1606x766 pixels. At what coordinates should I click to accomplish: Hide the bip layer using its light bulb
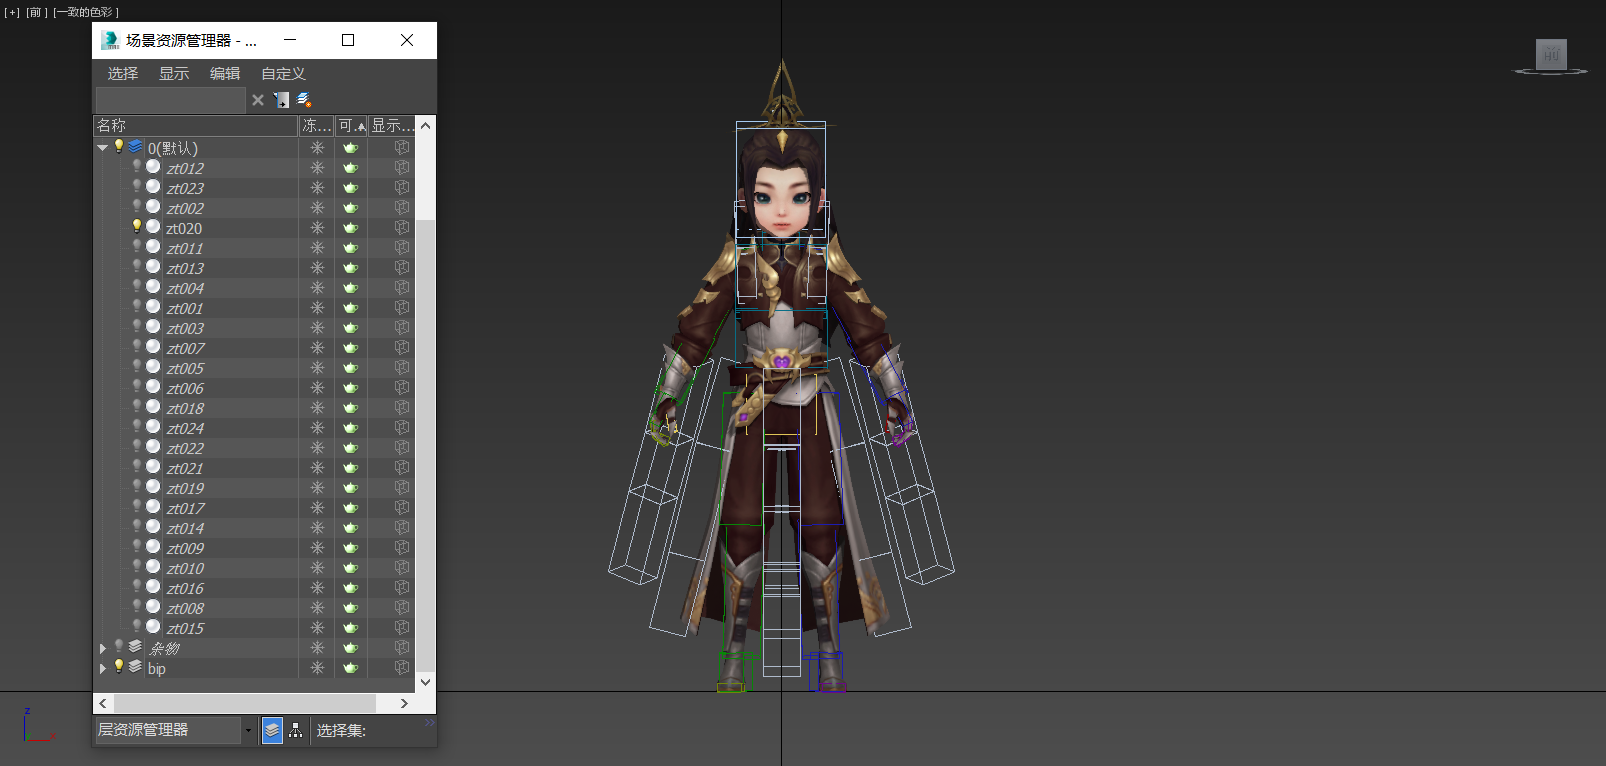119,667
